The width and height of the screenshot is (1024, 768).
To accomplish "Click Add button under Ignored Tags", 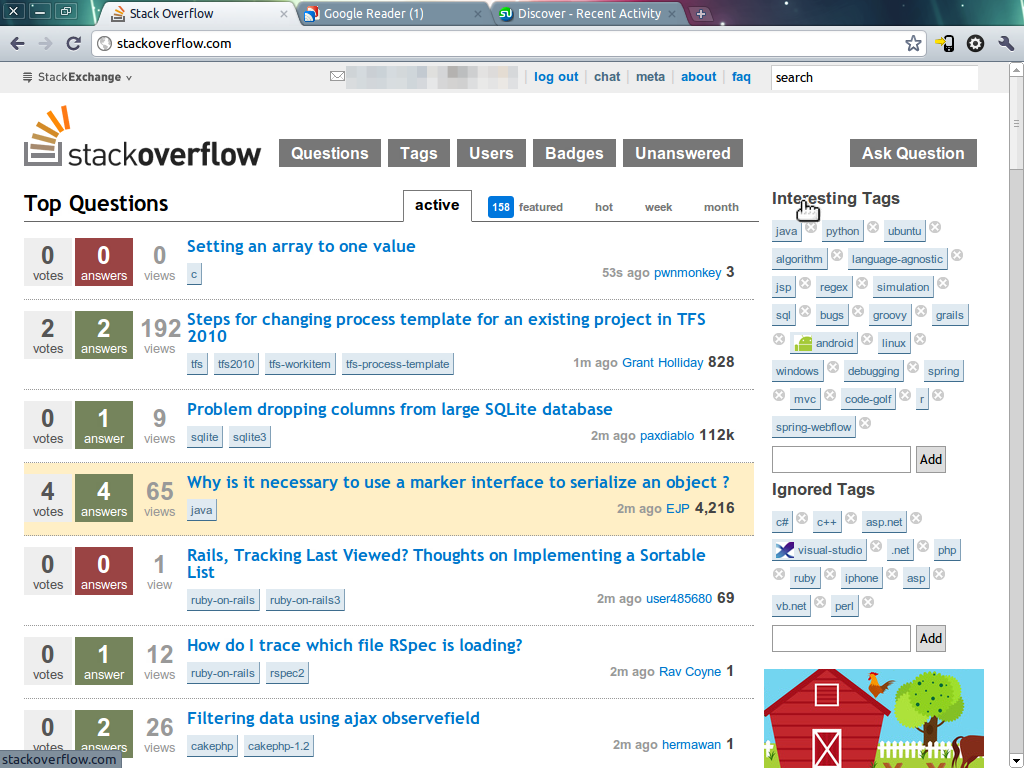I will [x=931, y=638].
